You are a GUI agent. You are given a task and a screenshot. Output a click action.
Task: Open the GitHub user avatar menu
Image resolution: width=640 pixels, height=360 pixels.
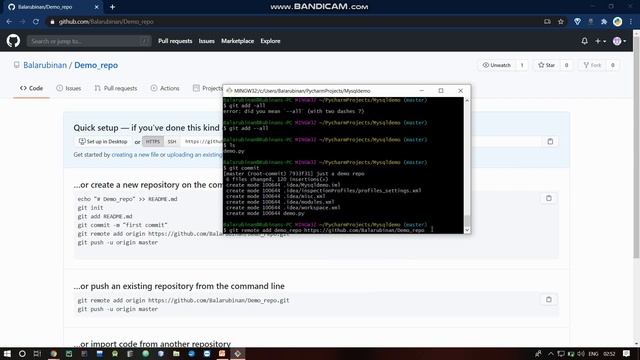click(x=619, y=41)
